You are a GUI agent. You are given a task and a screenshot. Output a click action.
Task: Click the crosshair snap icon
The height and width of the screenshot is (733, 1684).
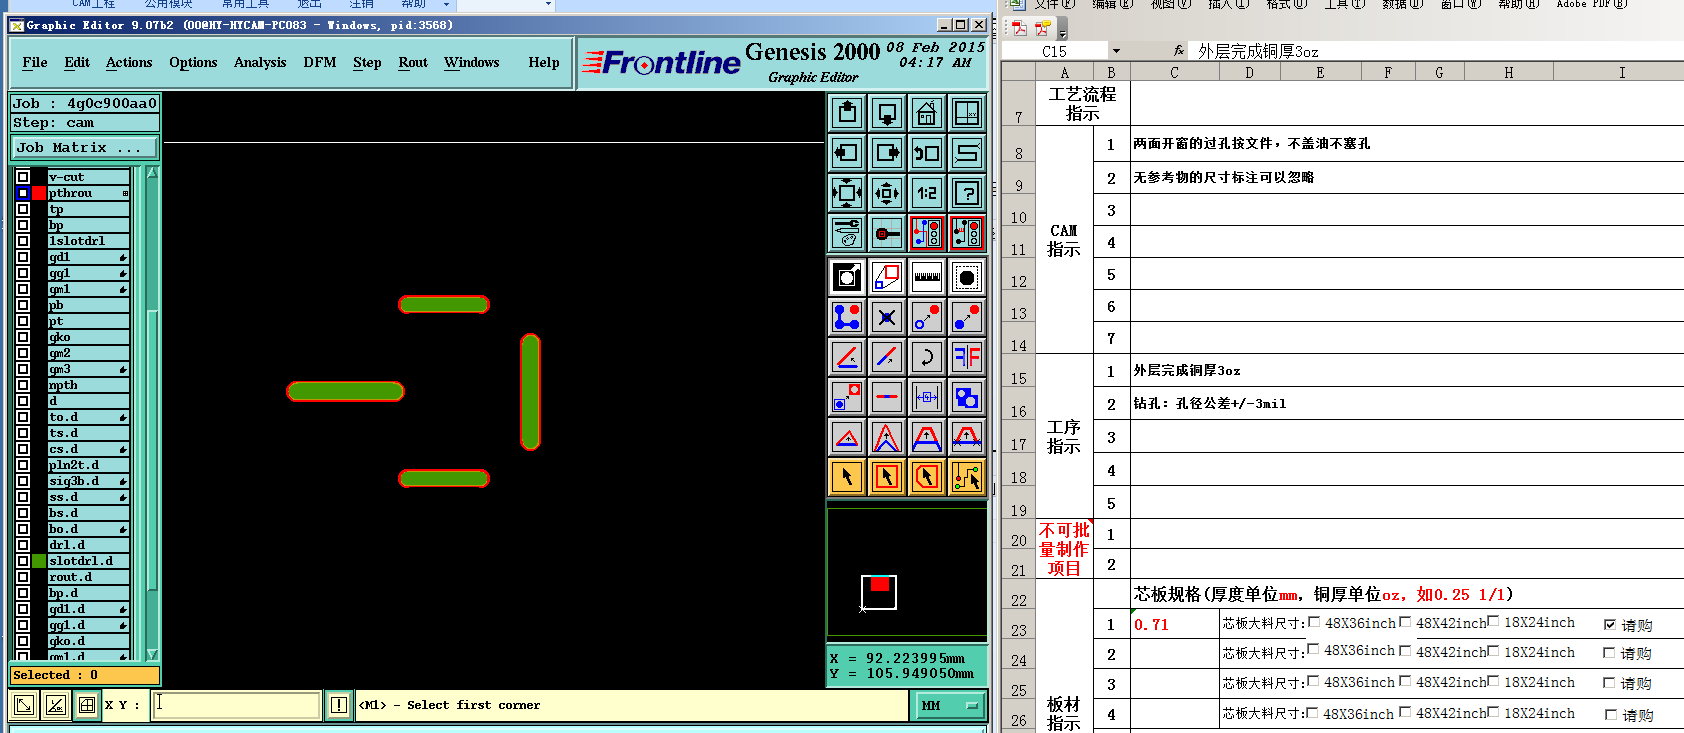(x=887, y=233)
